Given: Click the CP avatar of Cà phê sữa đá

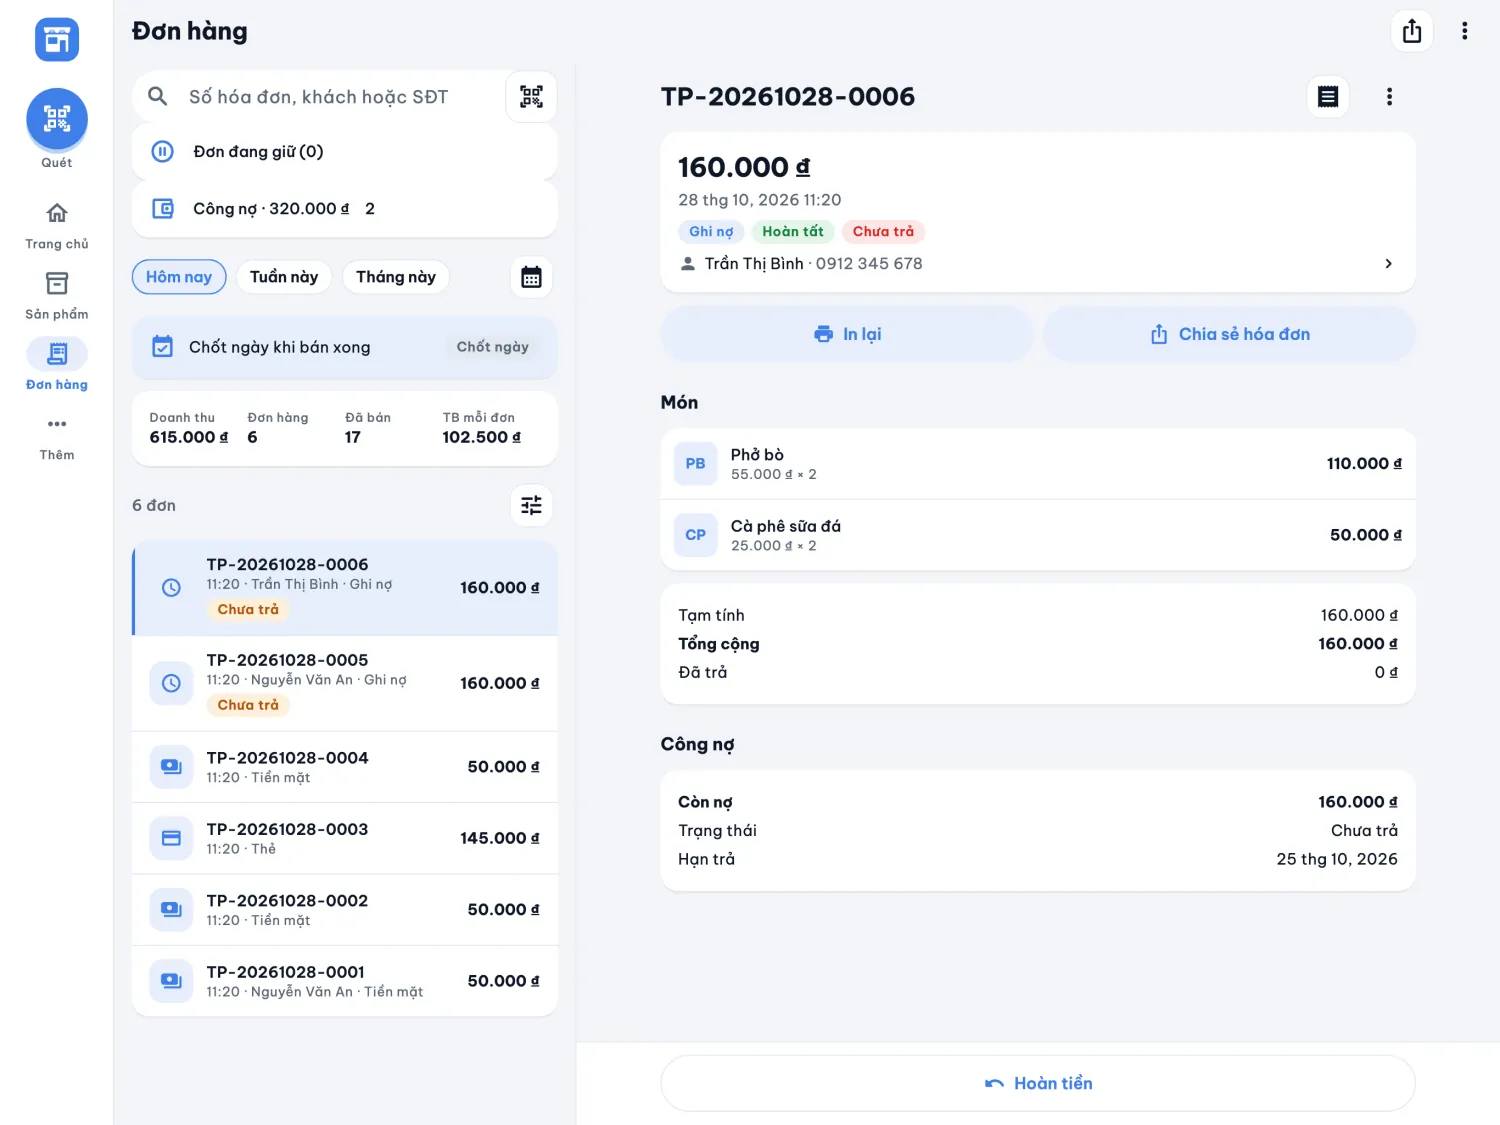Looking at the screenshot, I should pyautogui.click(x=696, y=535).
